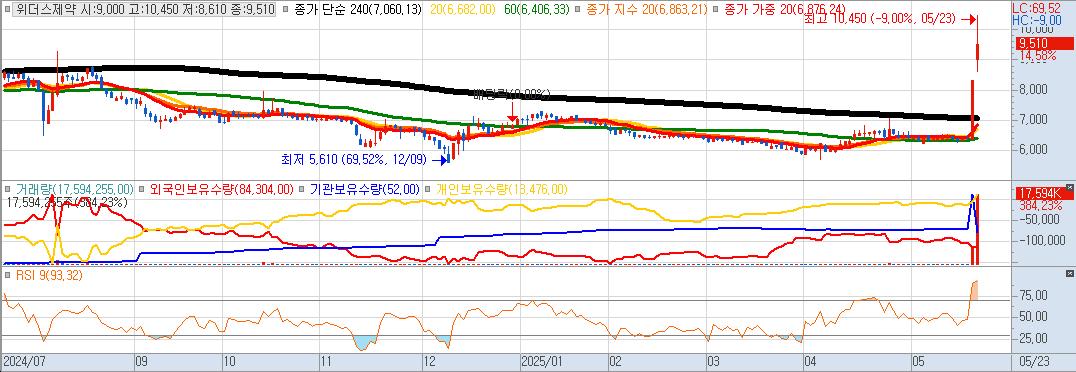Select the 거래량 volume indicator legend

tap(74, 189)
